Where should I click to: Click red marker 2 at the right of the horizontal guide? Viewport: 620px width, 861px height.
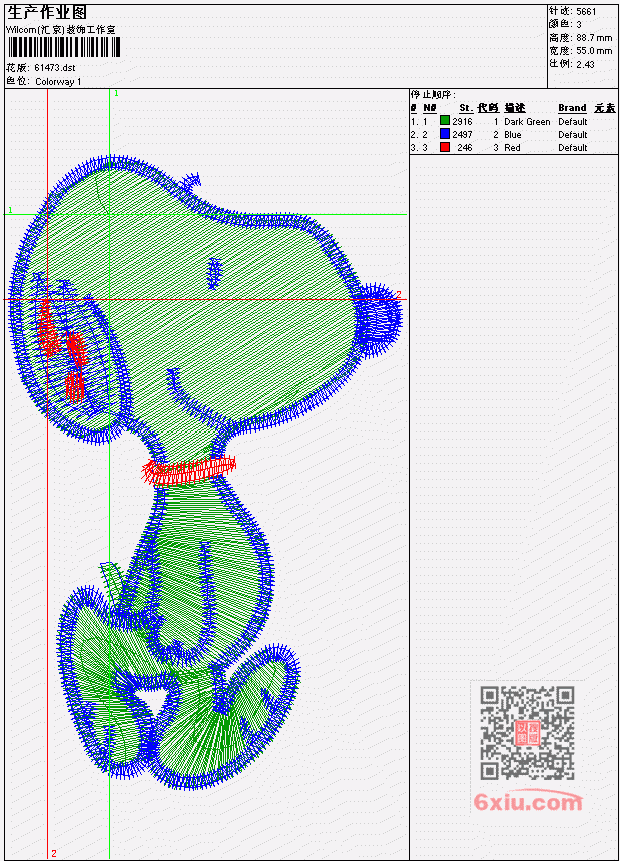399,294
